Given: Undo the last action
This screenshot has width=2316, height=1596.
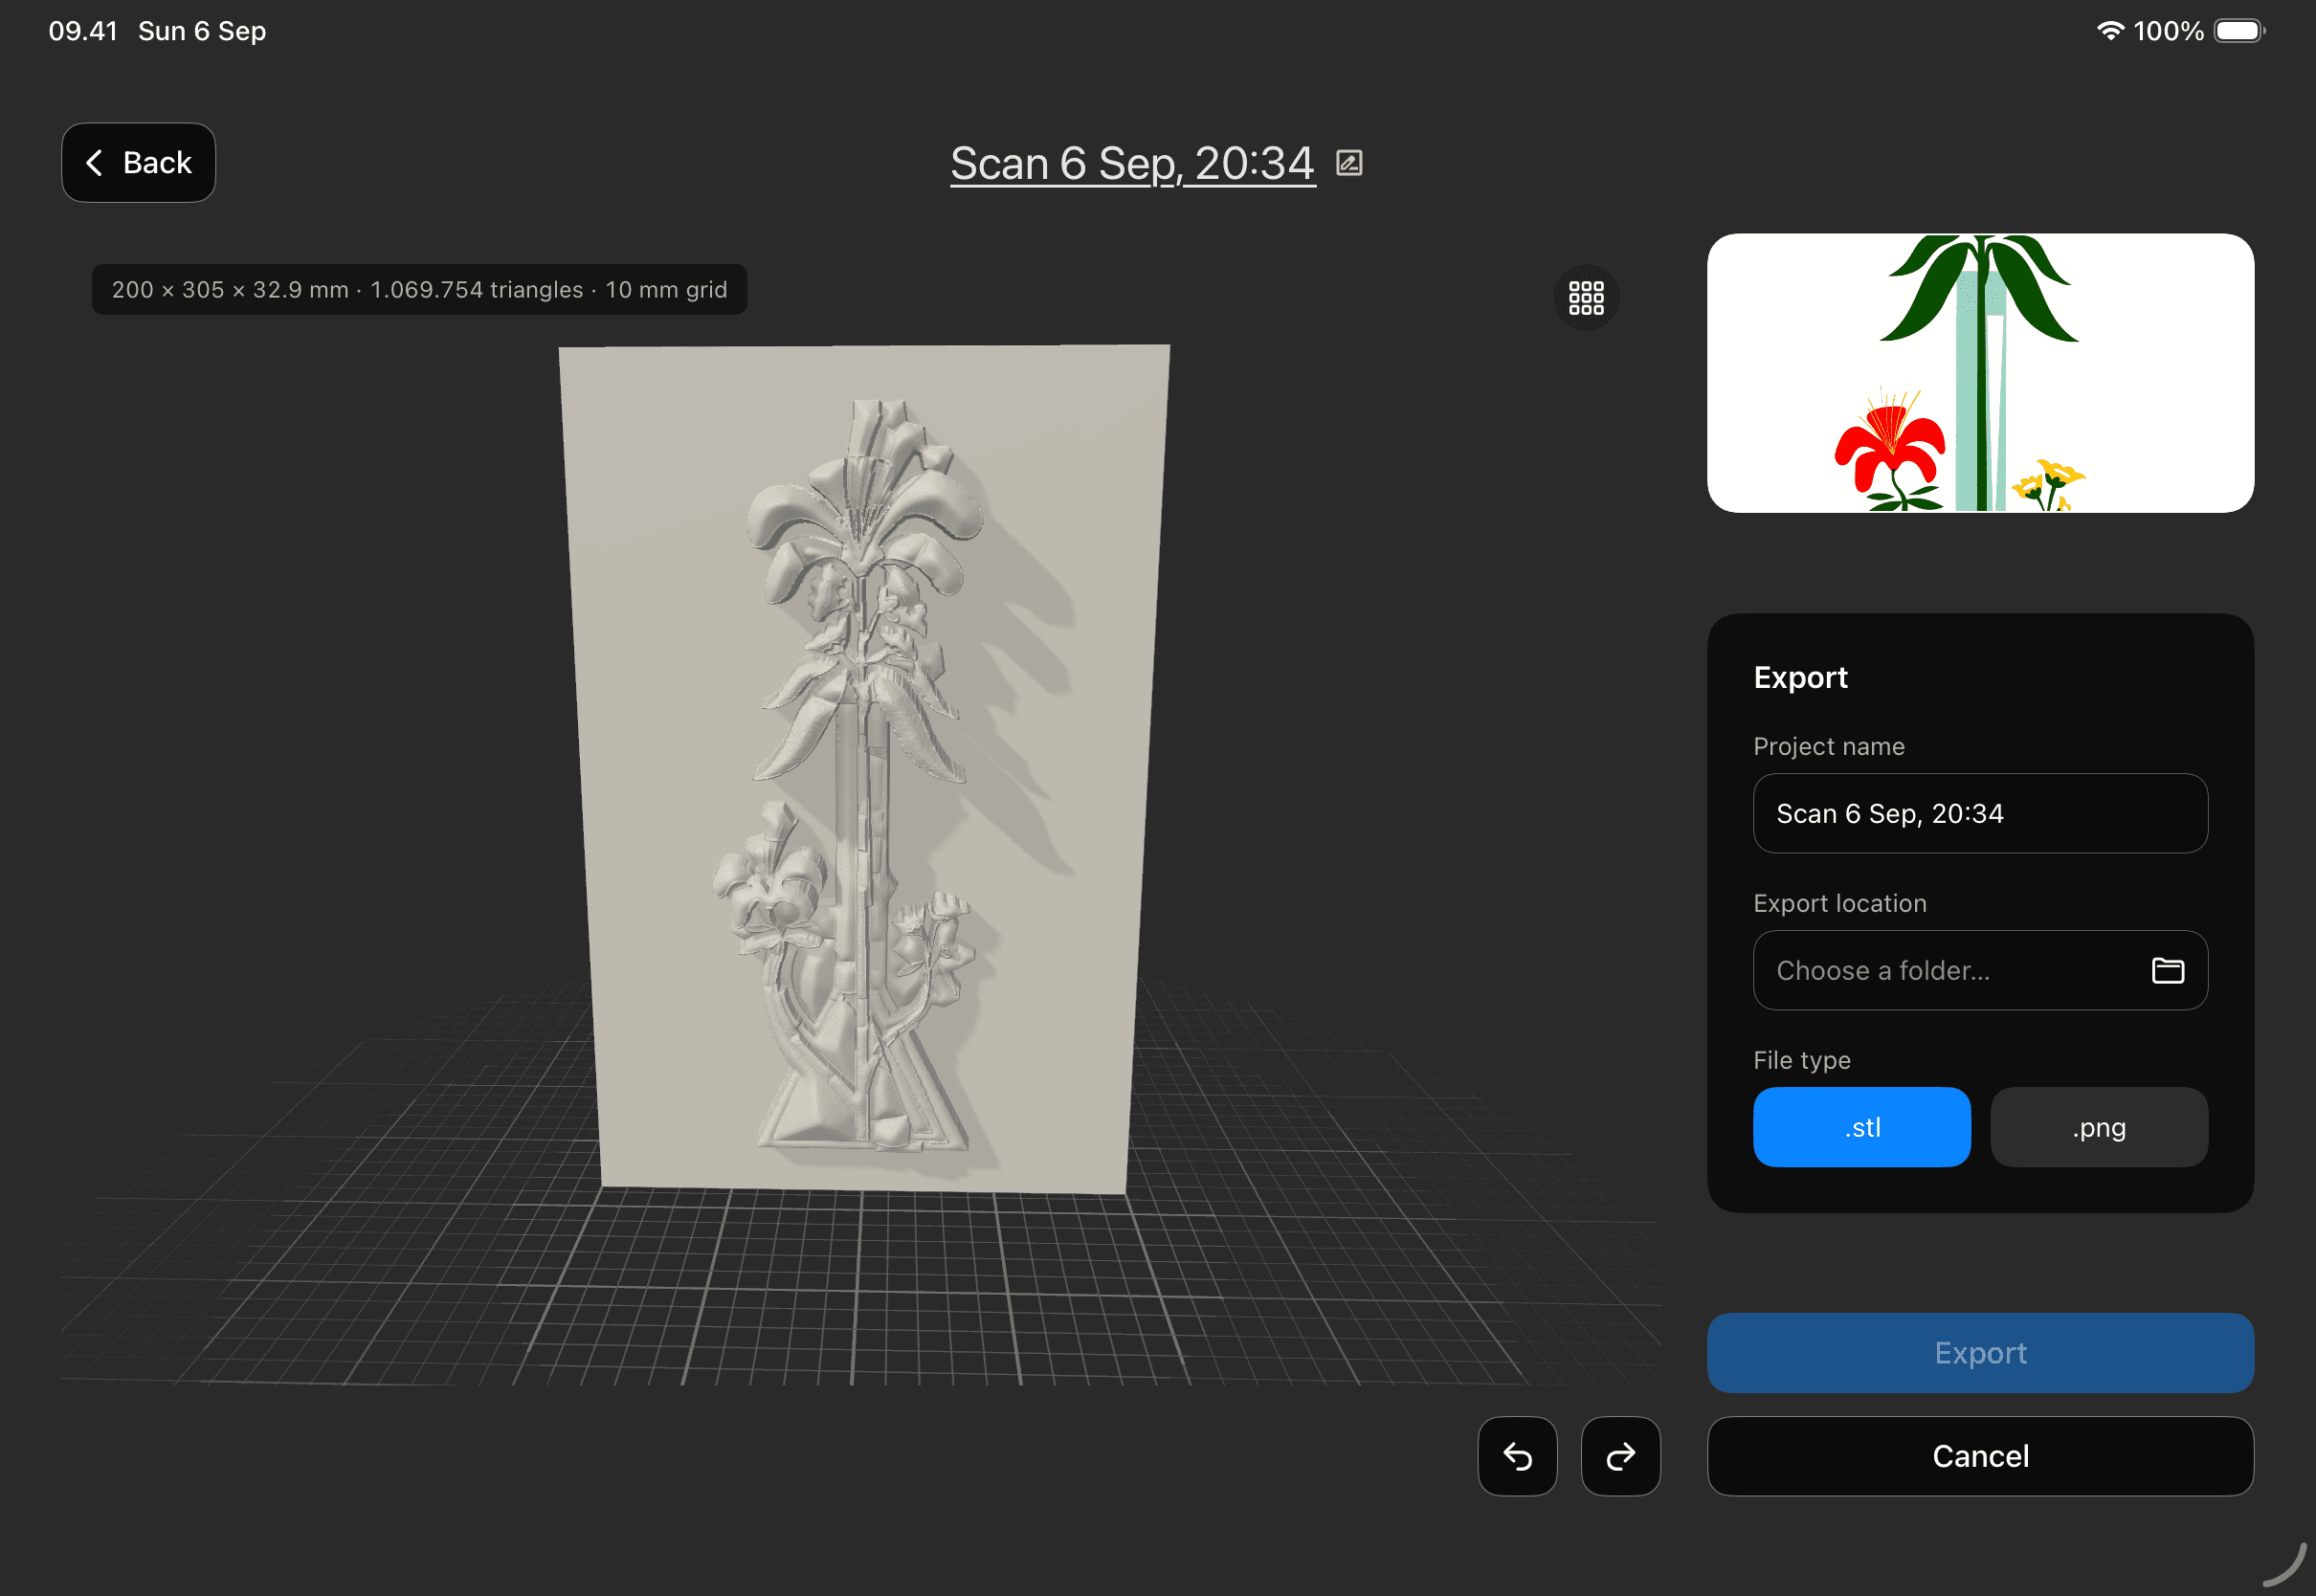Looking at the screenshot, I should (1517, 1456).
